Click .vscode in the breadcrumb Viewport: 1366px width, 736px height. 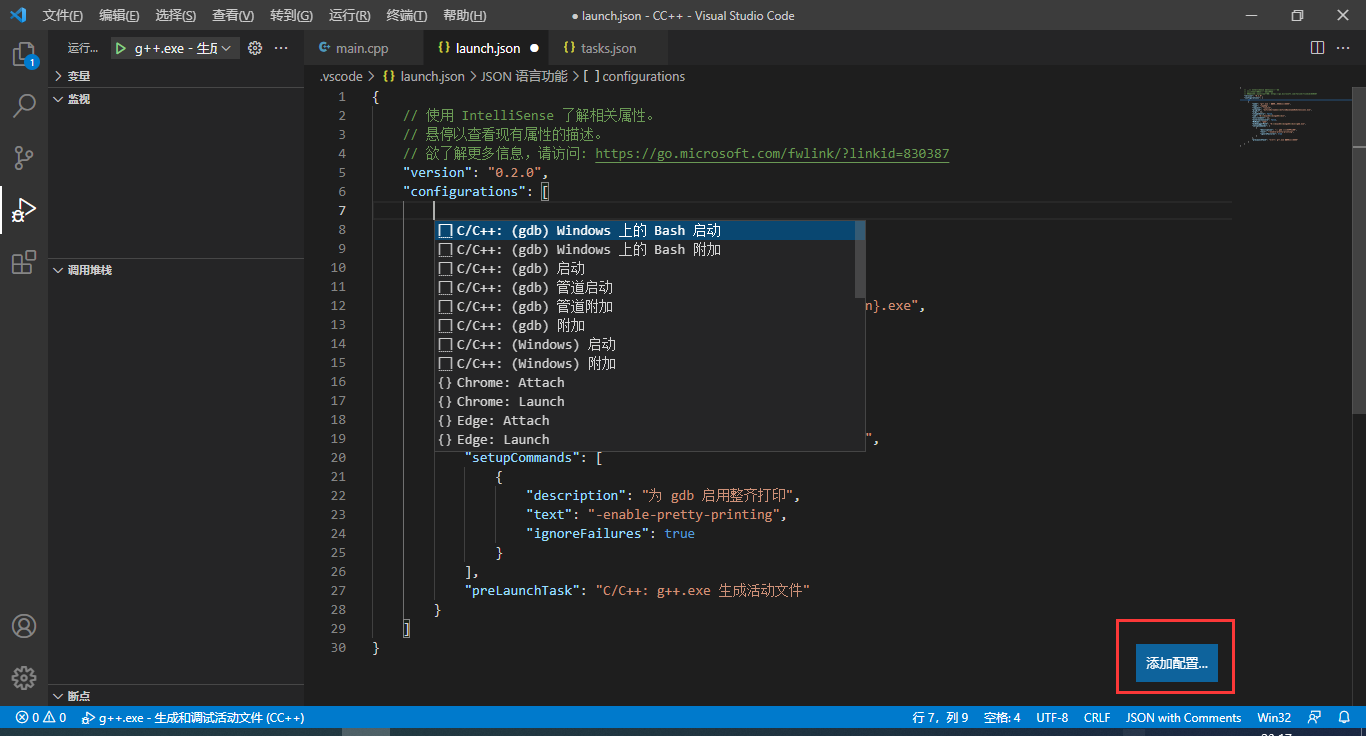341,76
